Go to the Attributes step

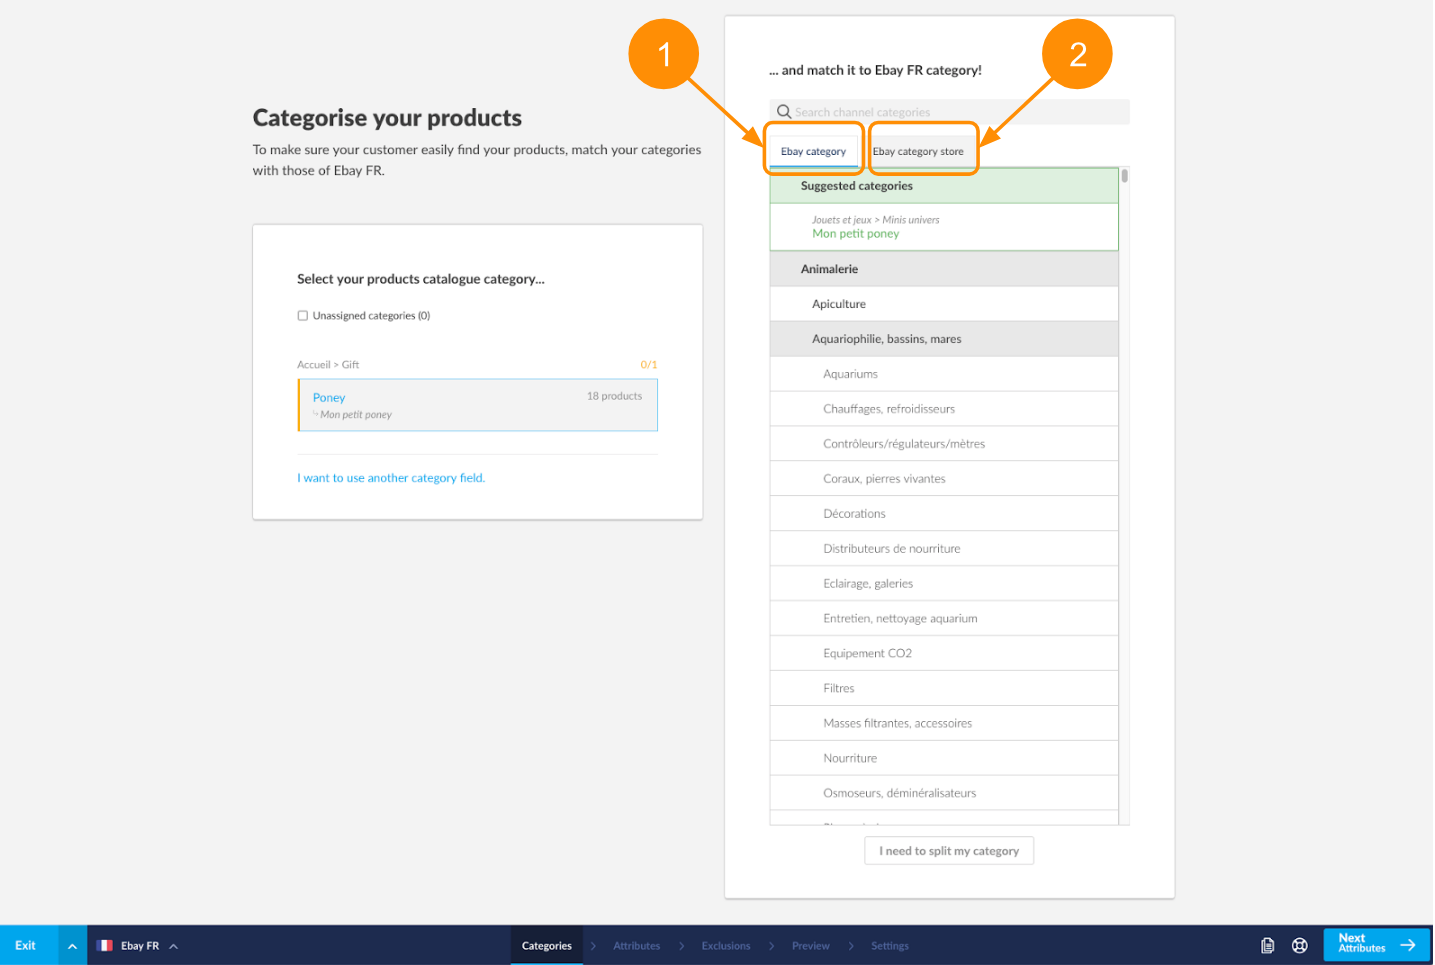pos(636,946)
